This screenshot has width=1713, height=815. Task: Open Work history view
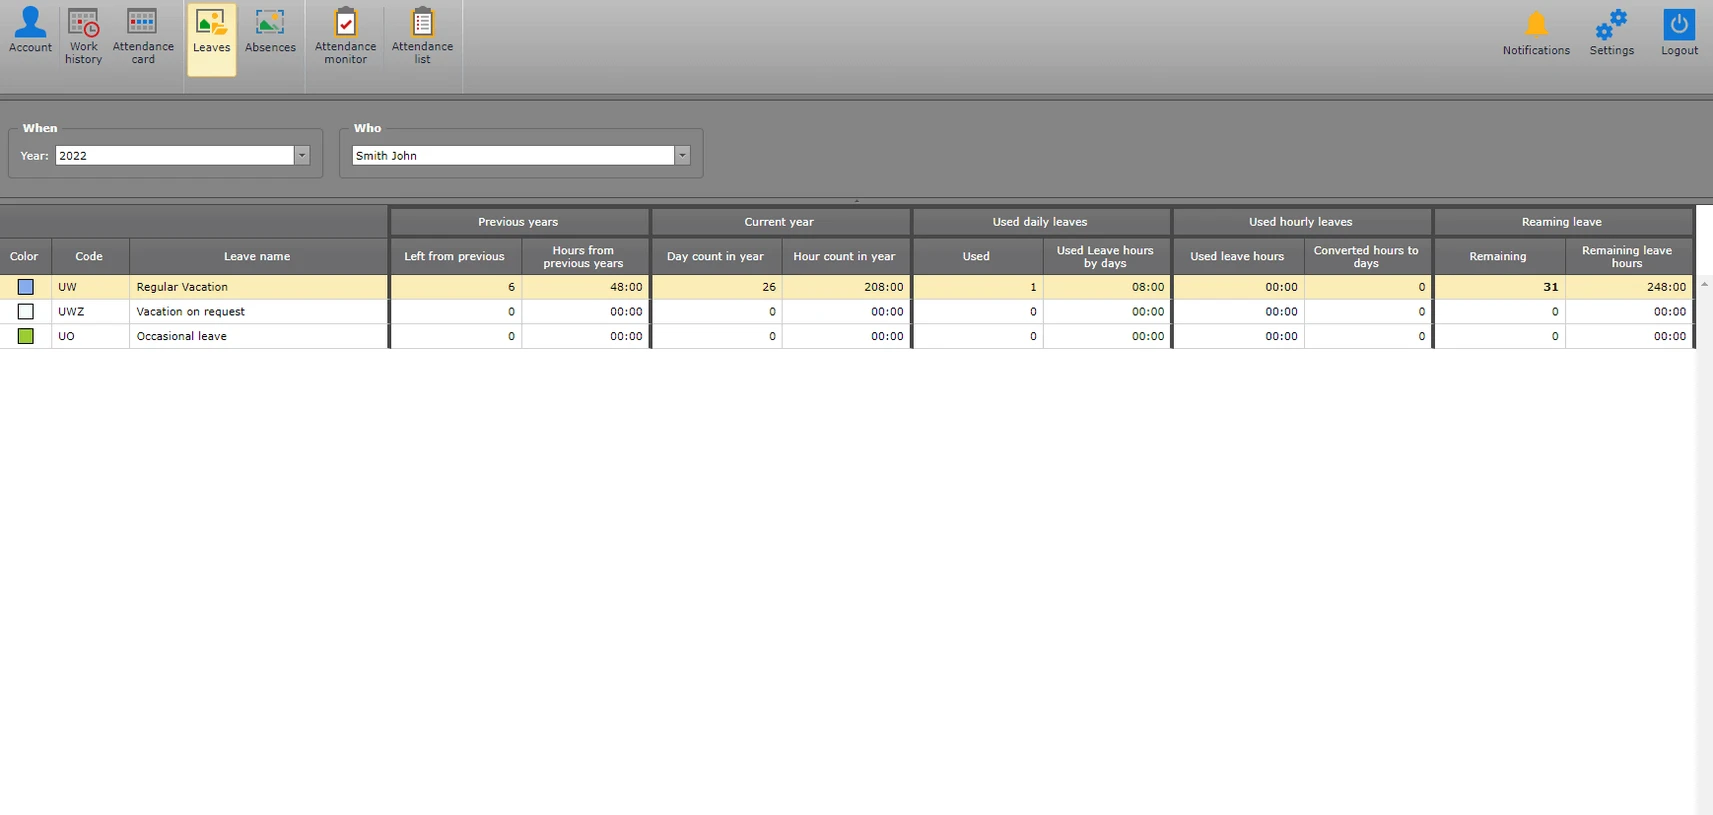click(x=83, y=37)
